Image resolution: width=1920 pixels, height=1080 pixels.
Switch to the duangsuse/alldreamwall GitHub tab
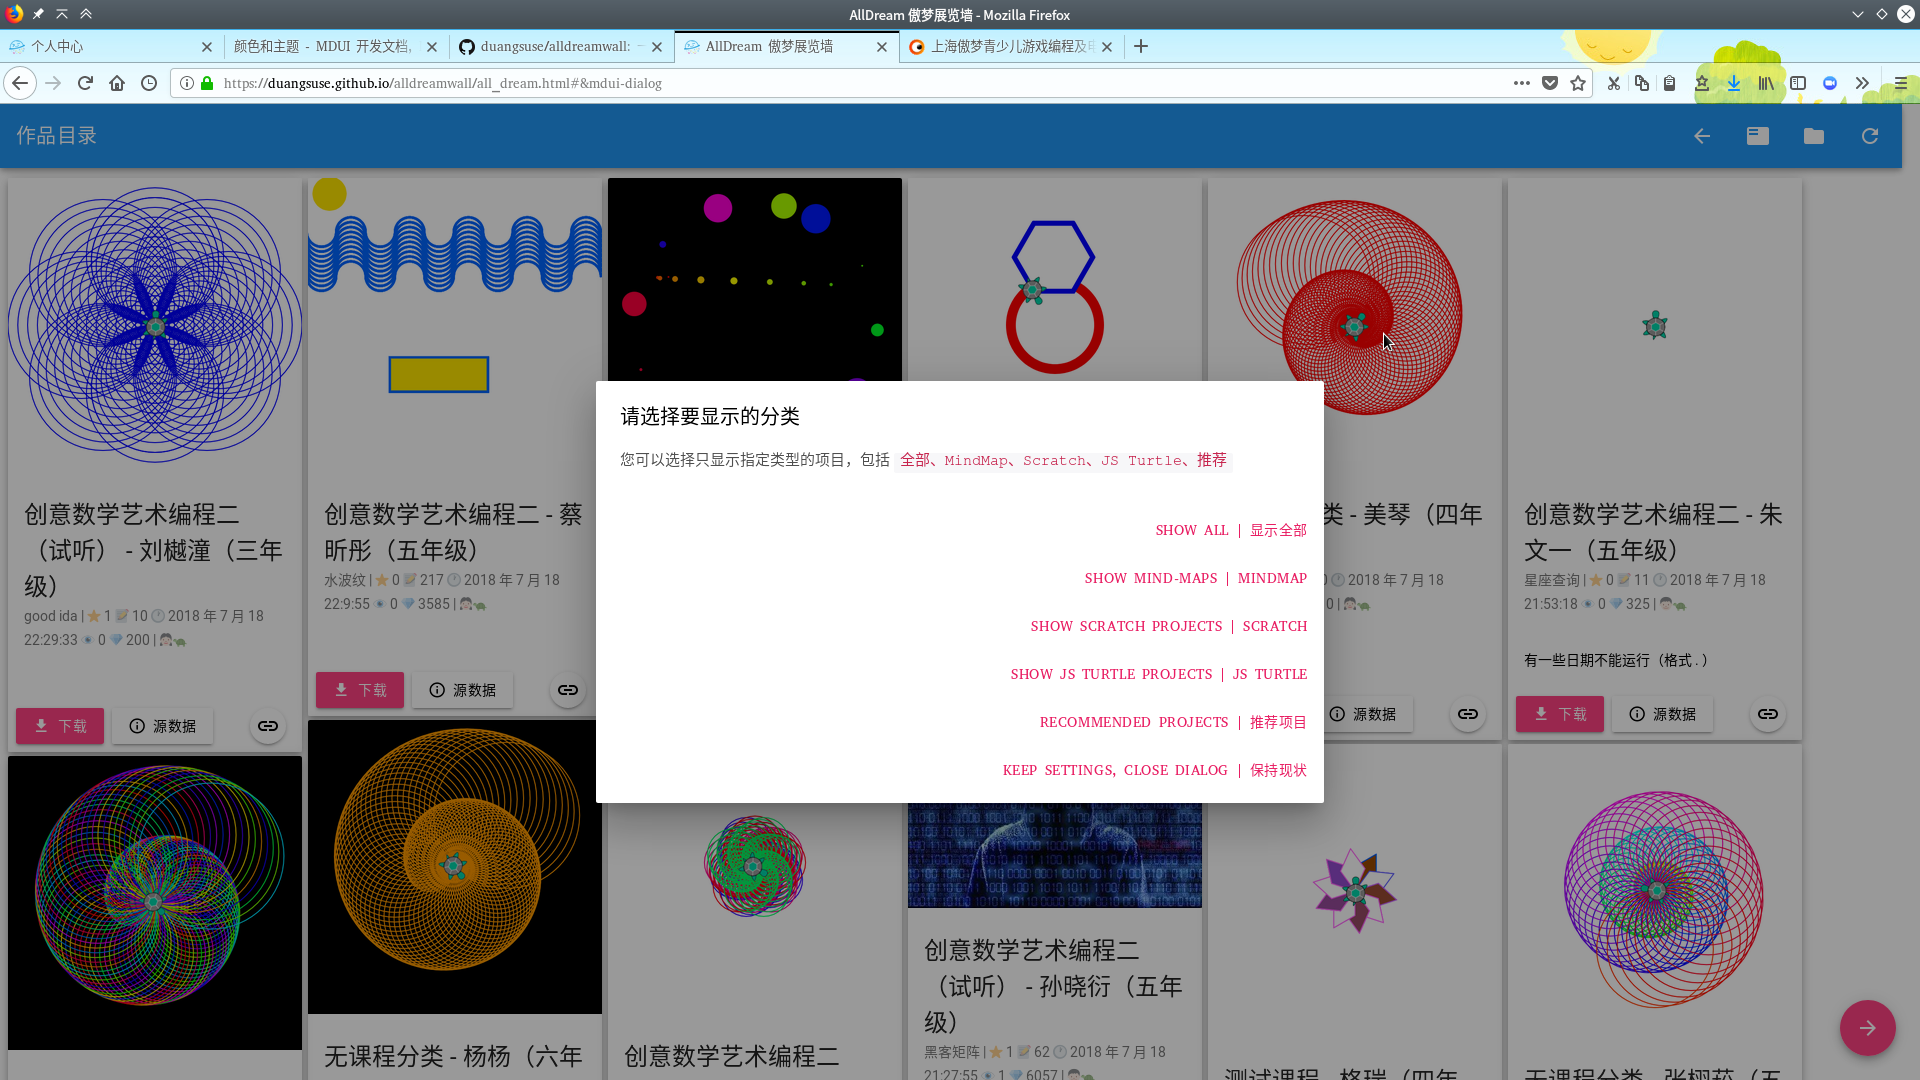555,46
